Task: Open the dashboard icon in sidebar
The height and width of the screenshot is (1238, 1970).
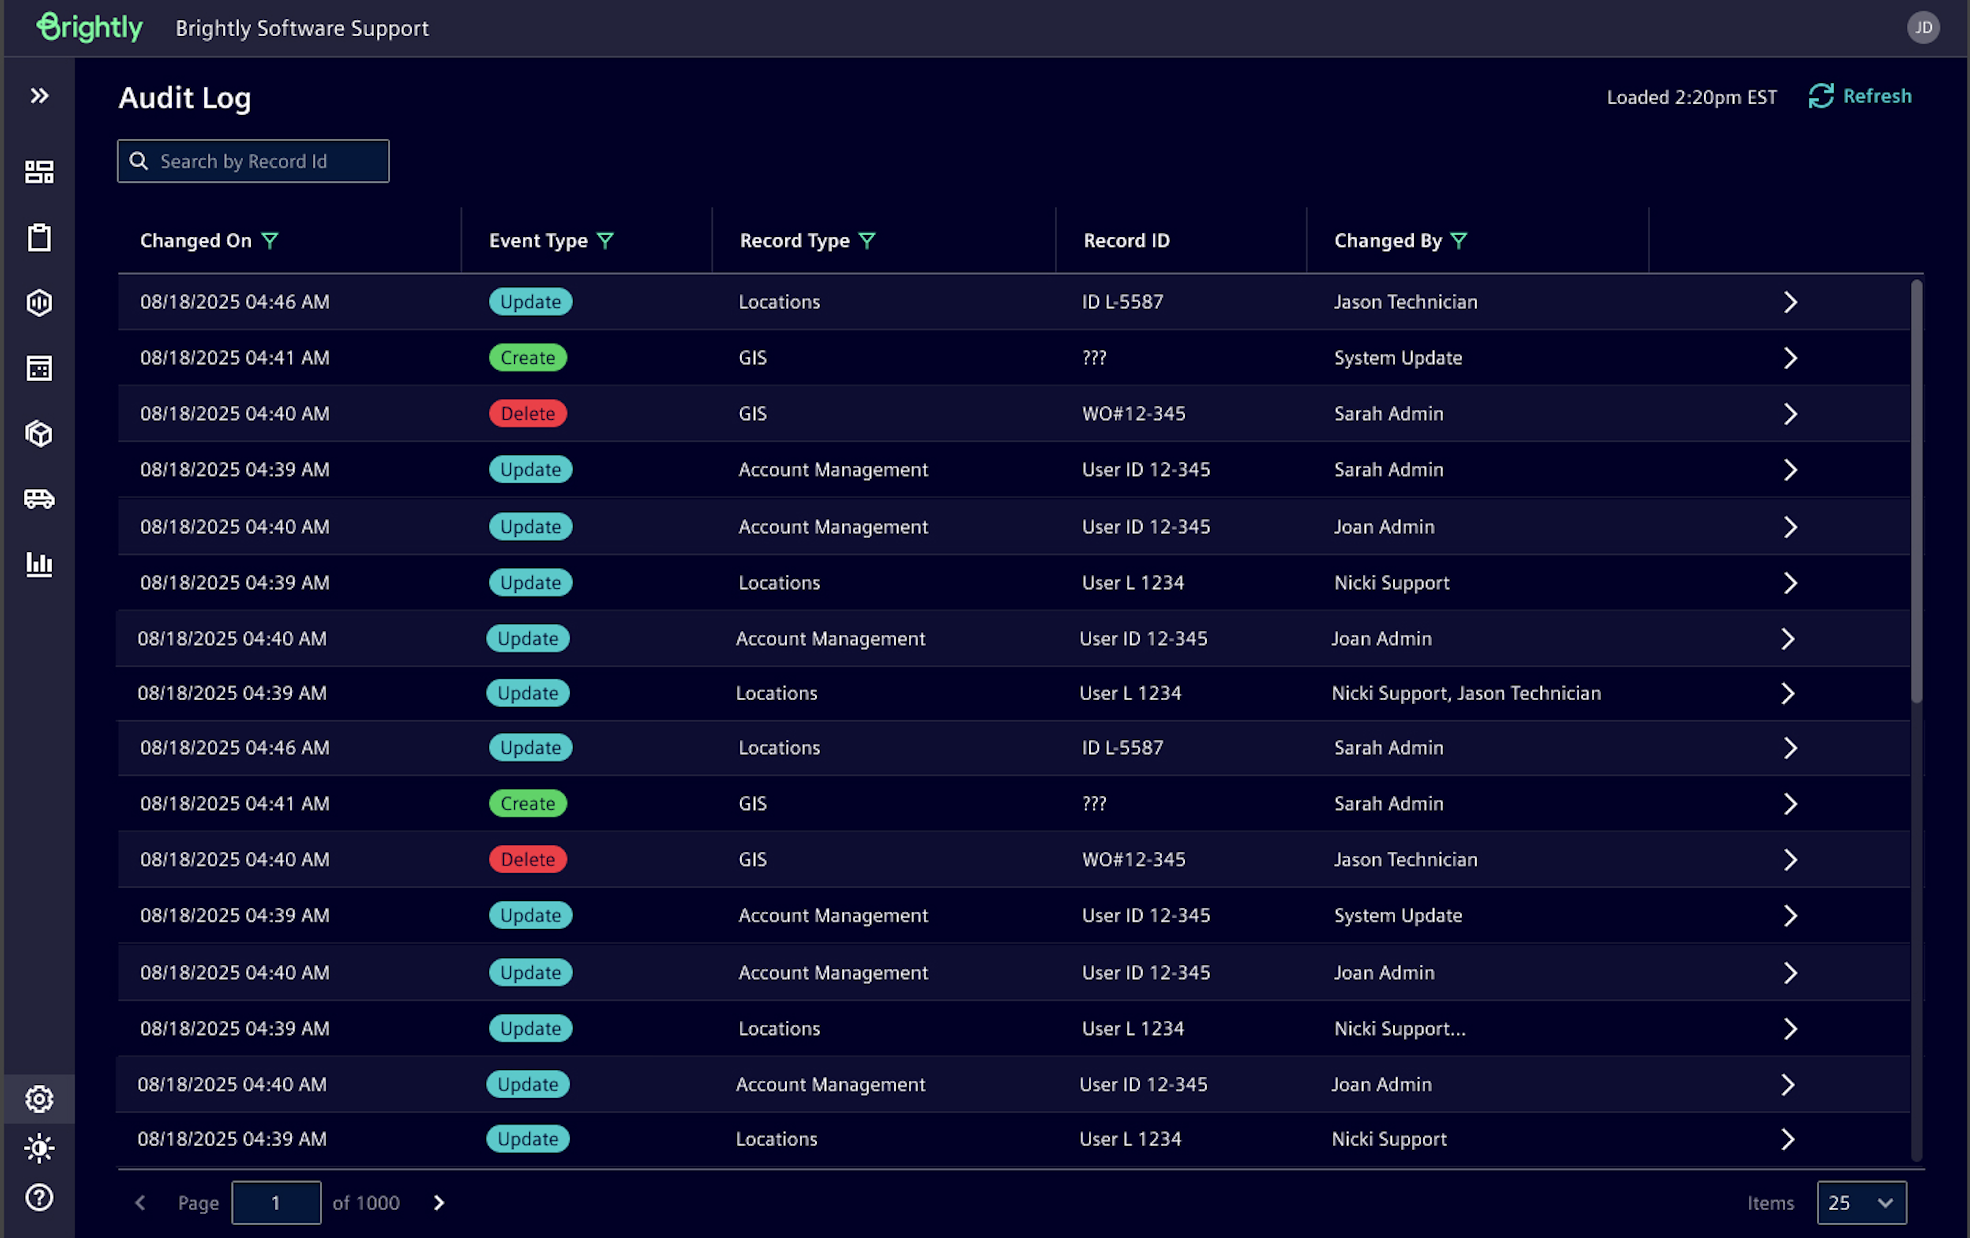Action: pos(39,172)
